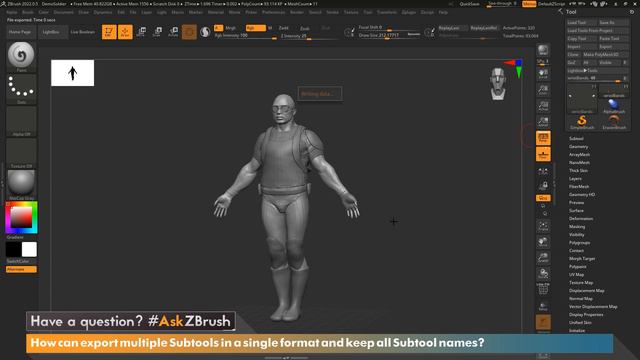Image resolution: width=640 pixels, height=360 pixels.
Task: Toggle the Mrgb mode button
Action: [x=231, y=28]
